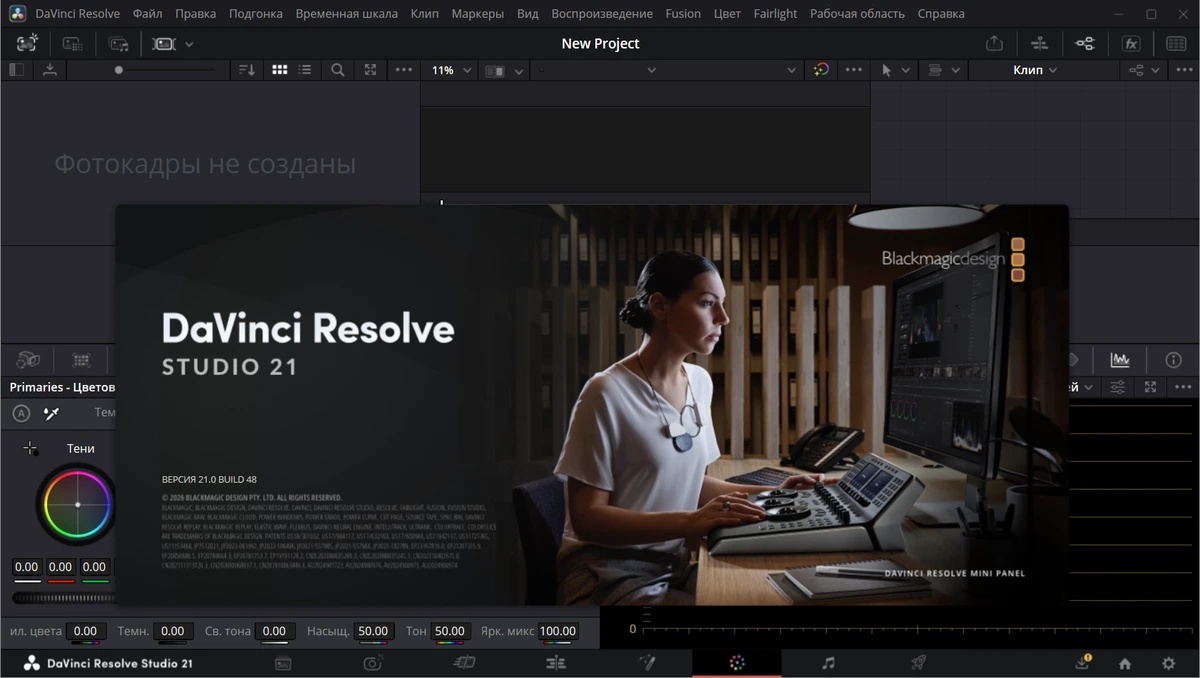Toggle the Timeline display icon
This screenshot has height=678, width=1200.
click(x=1039, y=44)
